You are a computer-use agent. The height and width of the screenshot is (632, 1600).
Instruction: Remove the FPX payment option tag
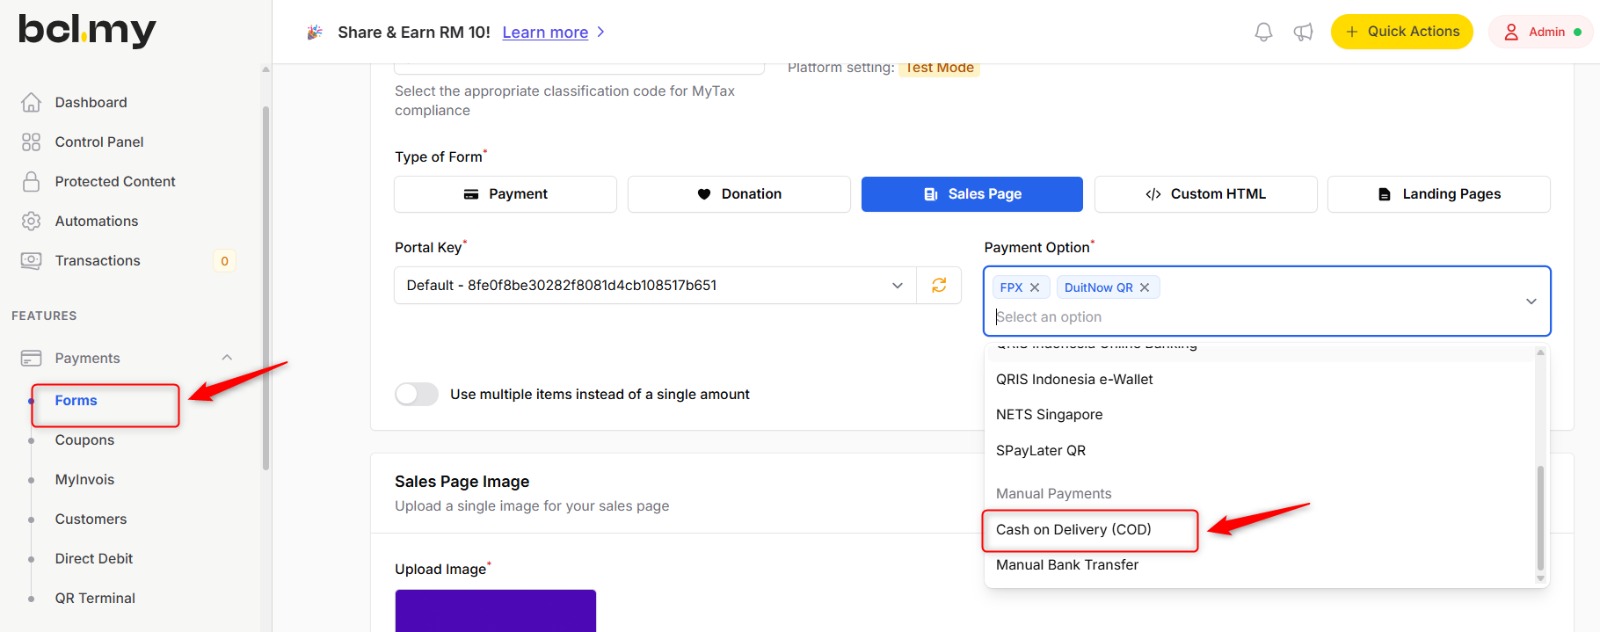(1035, 288)
